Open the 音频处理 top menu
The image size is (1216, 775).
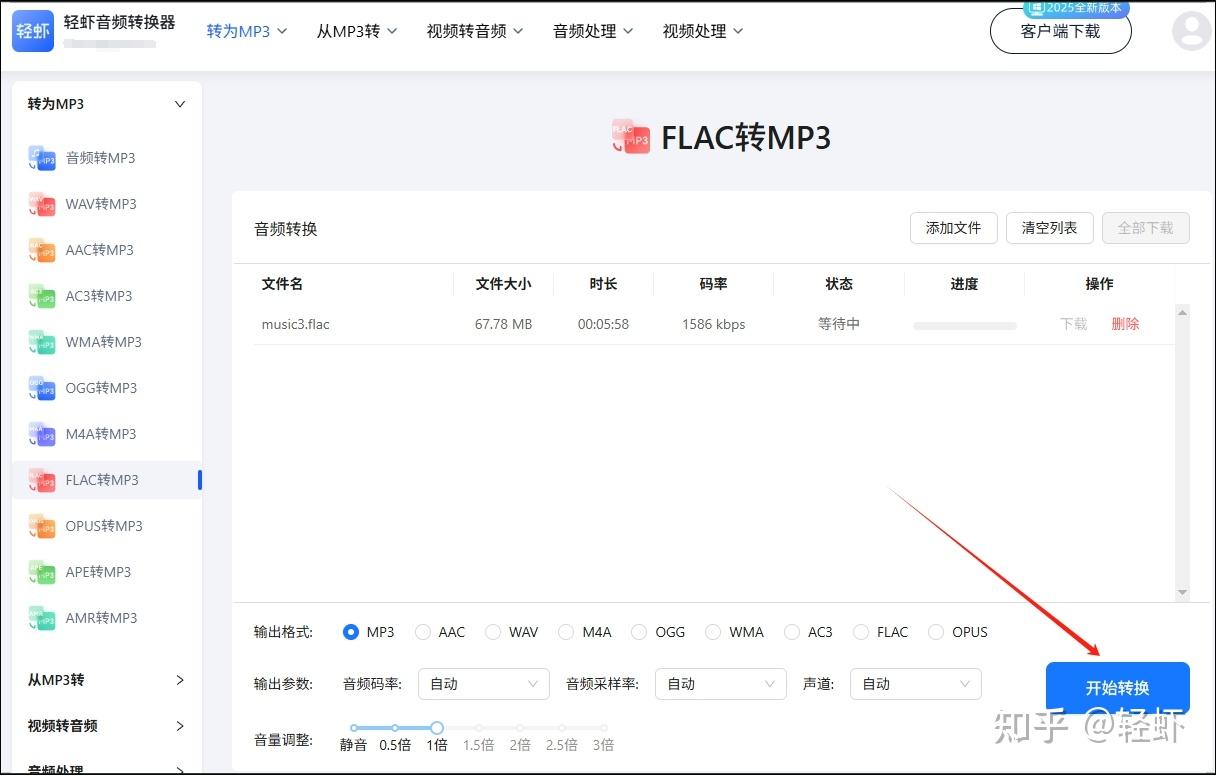click(593, 31)
